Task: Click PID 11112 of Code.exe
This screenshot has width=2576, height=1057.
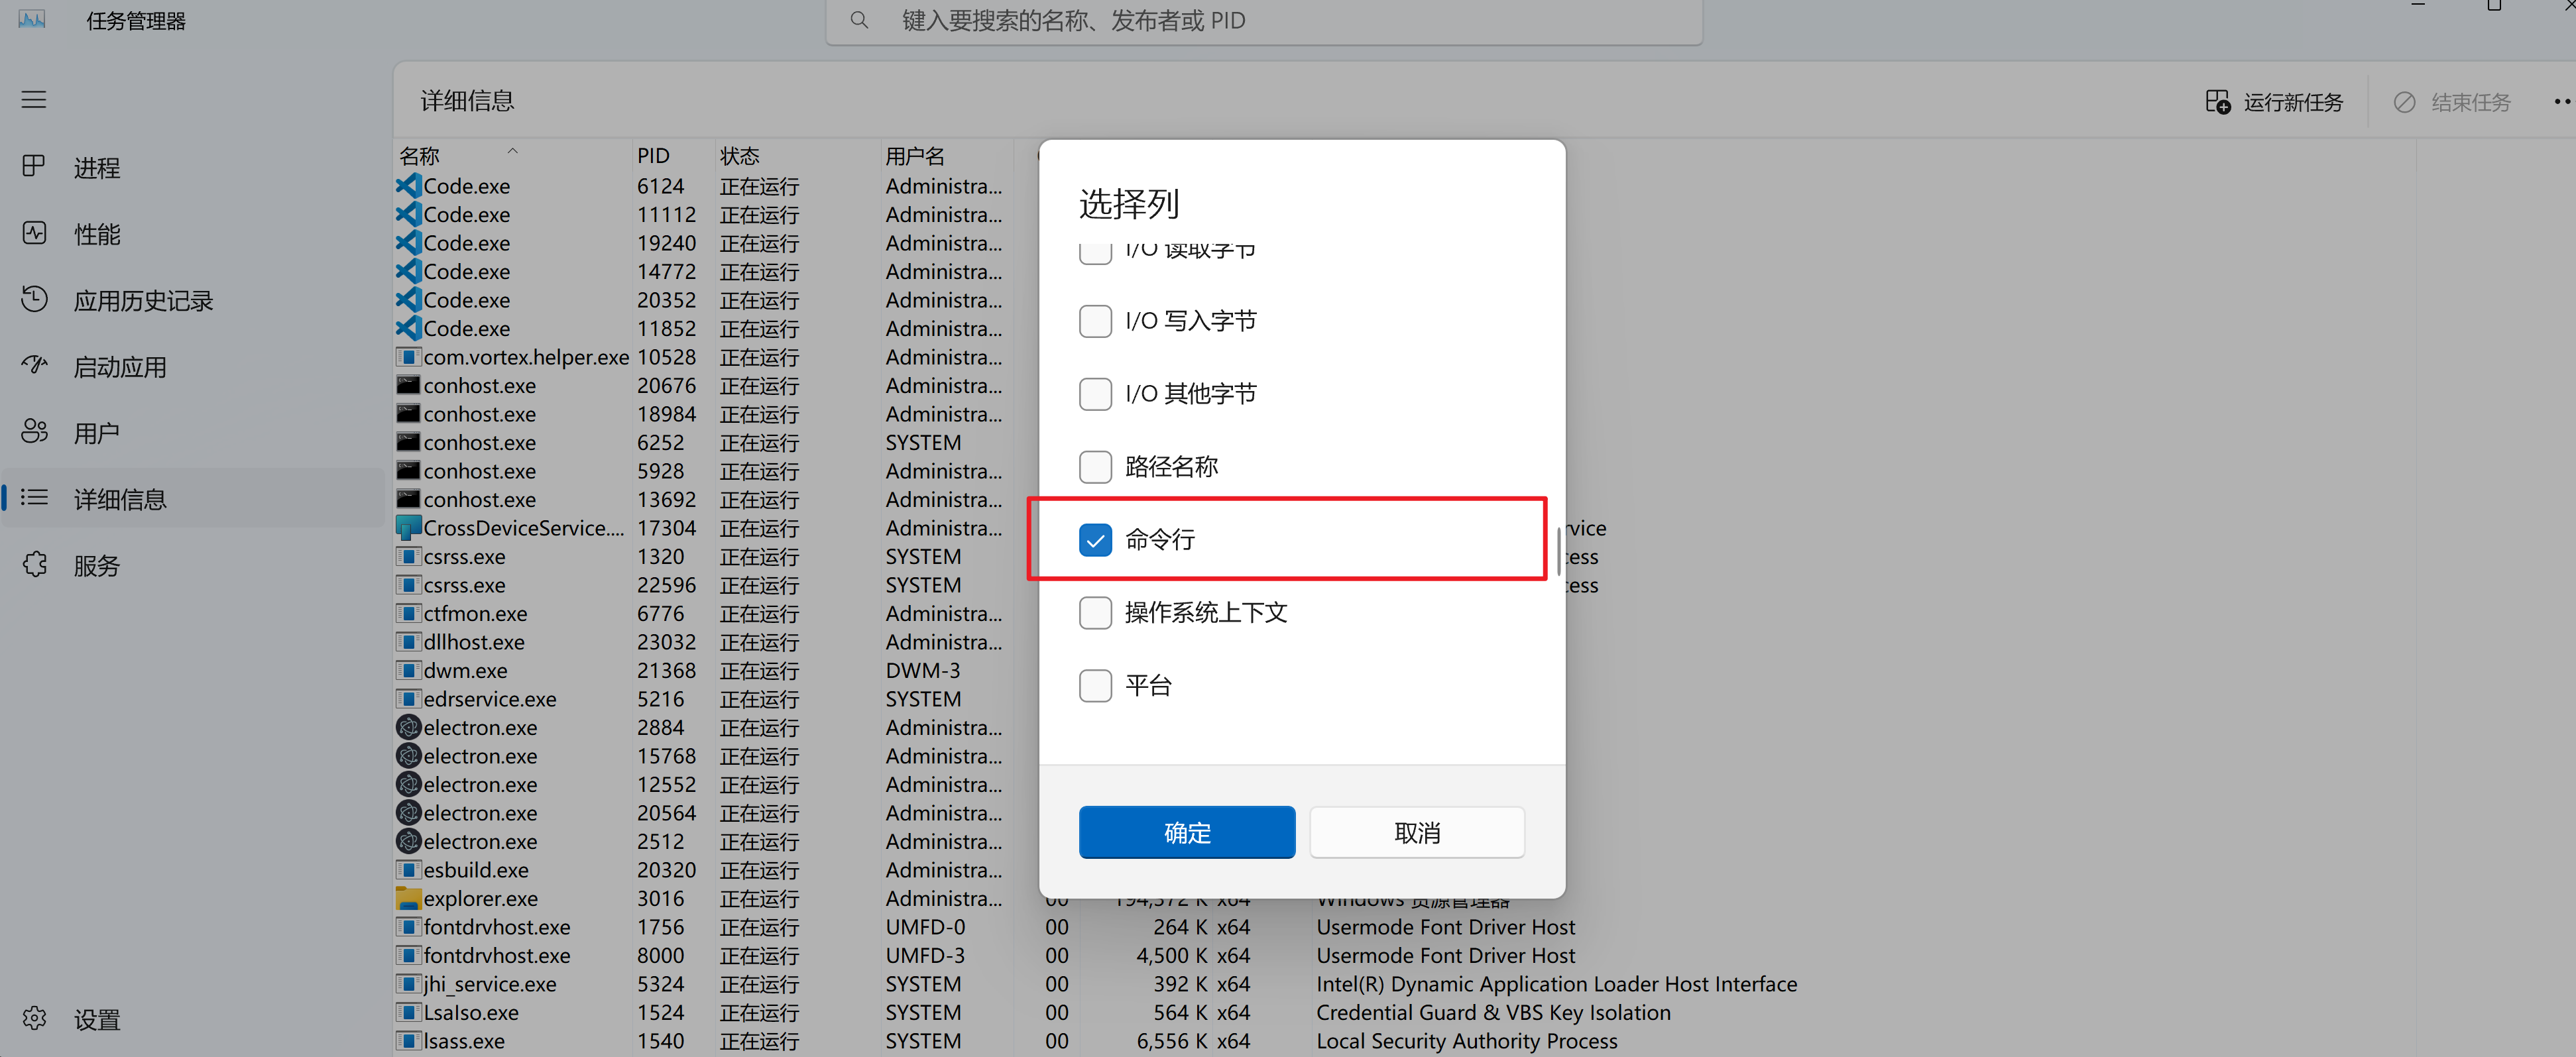Action: point(666,214)
